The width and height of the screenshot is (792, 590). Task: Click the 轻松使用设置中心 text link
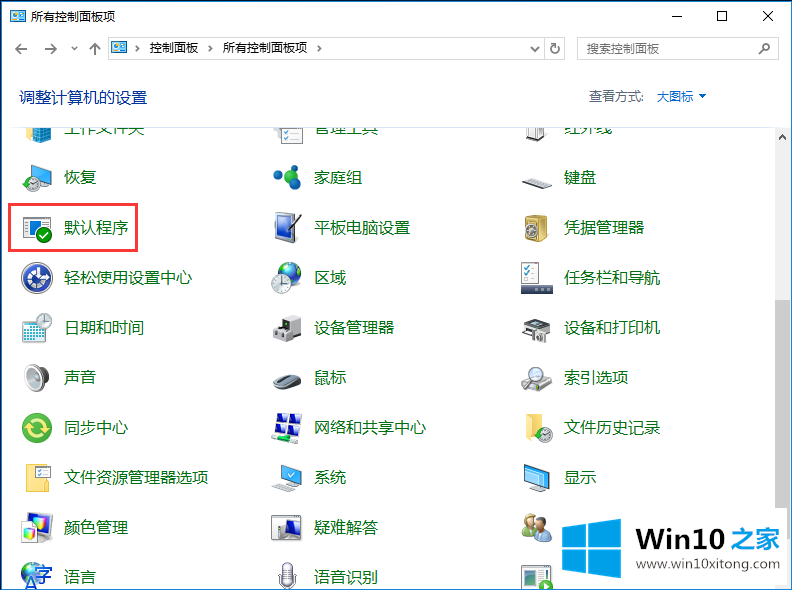click(x=128, y=278)
